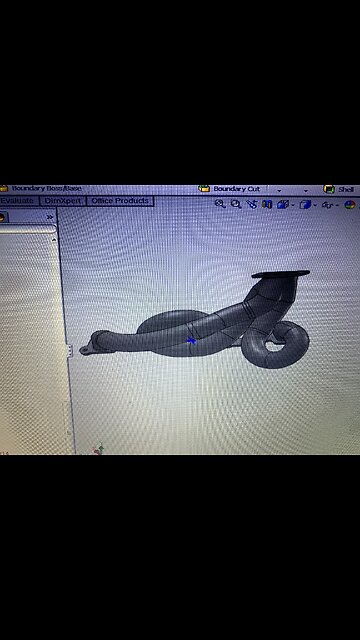360x640 pixels.
Task: Click the yellow Boundary Cut icon
Action: 204,189
